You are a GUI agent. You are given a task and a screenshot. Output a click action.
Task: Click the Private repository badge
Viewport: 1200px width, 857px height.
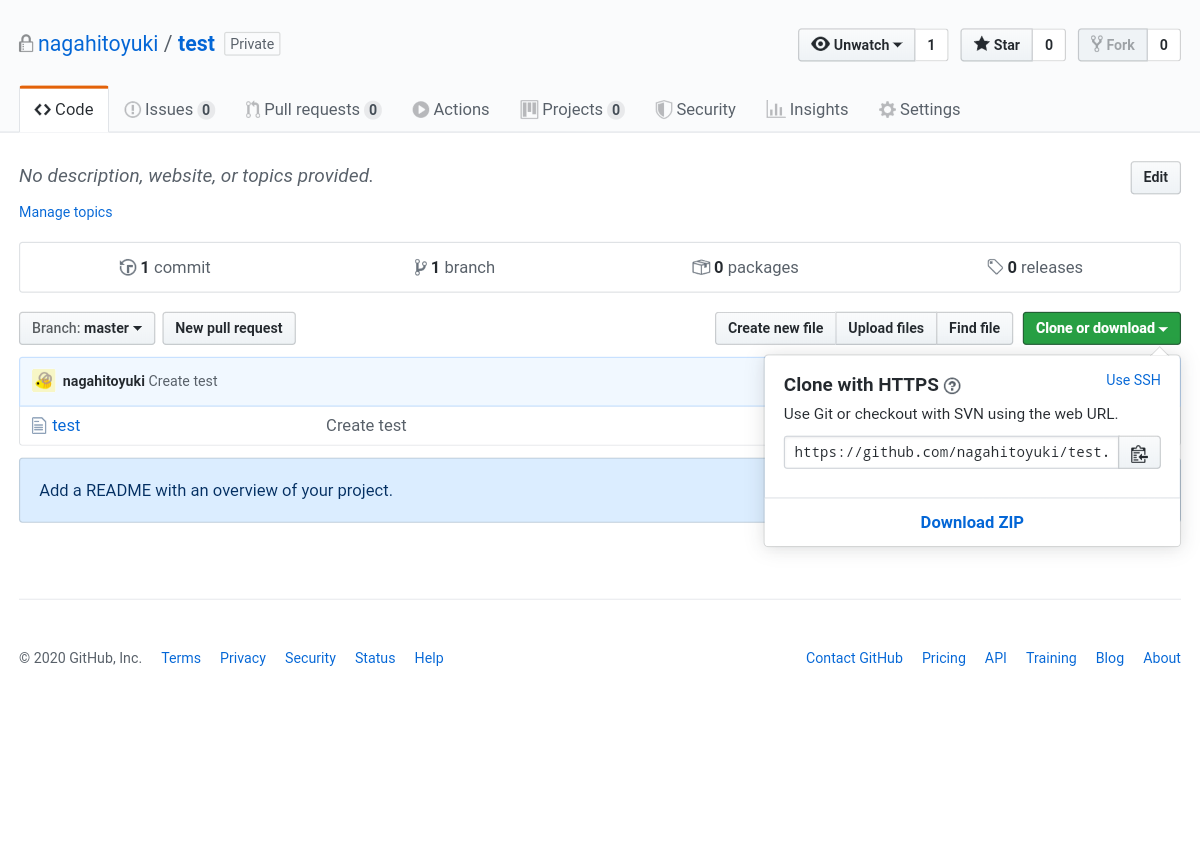tap(252, 44)
